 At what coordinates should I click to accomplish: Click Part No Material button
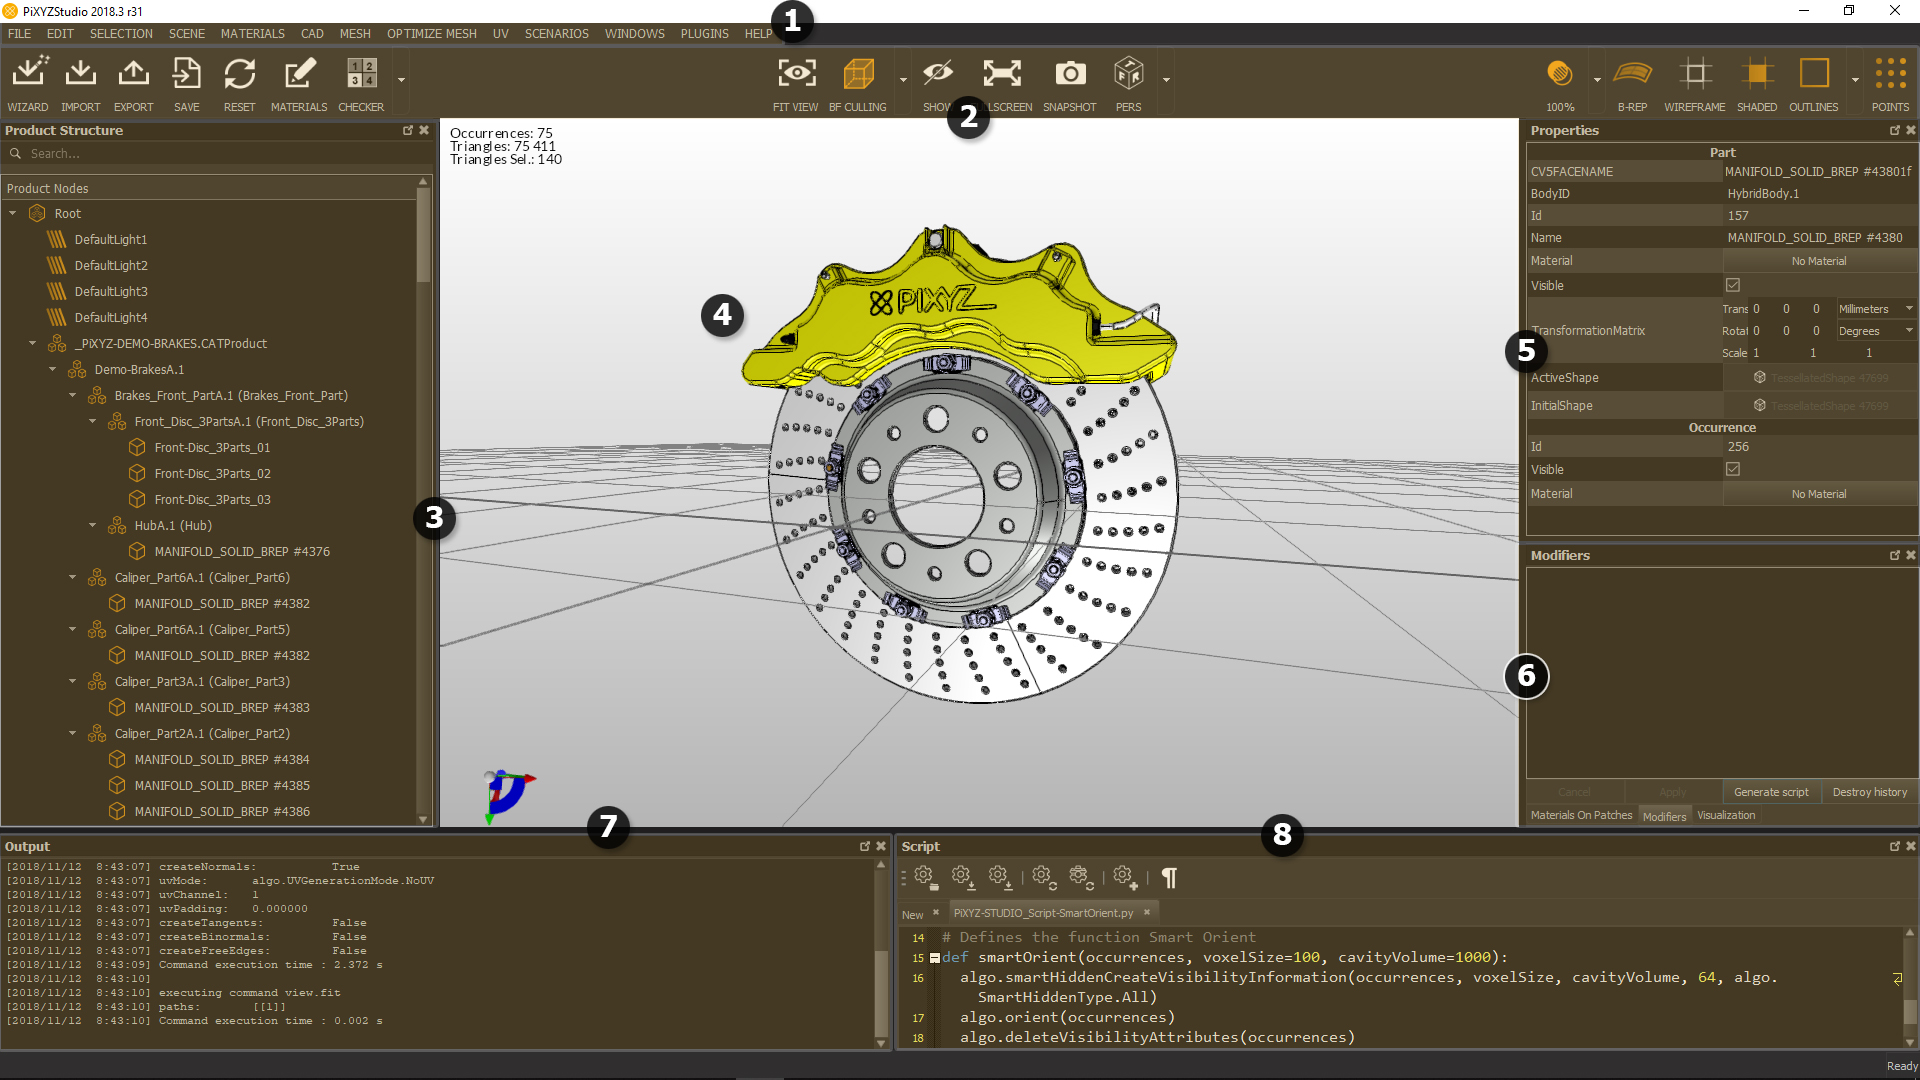click(x=1819, y=261)
